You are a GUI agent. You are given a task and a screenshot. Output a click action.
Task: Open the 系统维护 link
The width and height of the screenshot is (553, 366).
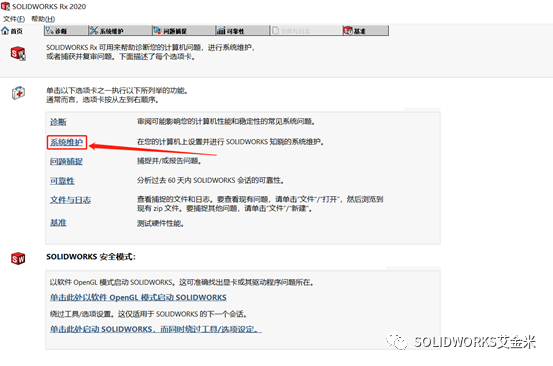point(66,142)
